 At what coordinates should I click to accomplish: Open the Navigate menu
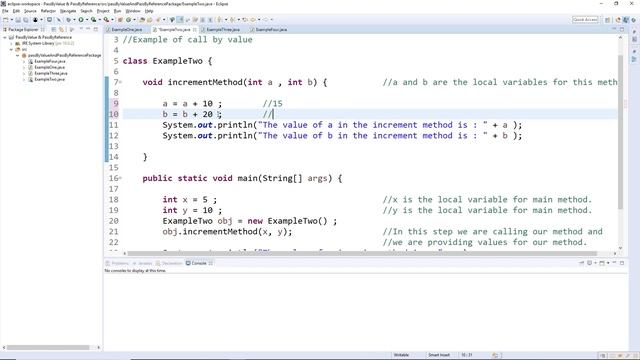coord(68,11)
